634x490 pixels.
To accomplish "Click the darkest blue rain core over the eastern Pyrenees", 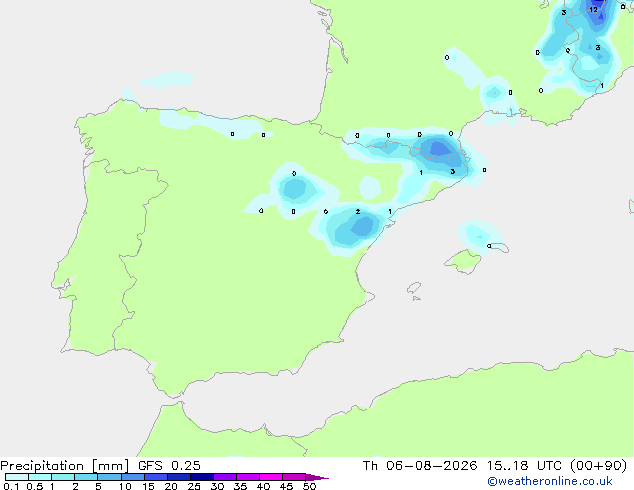I will tap(440, 149).
